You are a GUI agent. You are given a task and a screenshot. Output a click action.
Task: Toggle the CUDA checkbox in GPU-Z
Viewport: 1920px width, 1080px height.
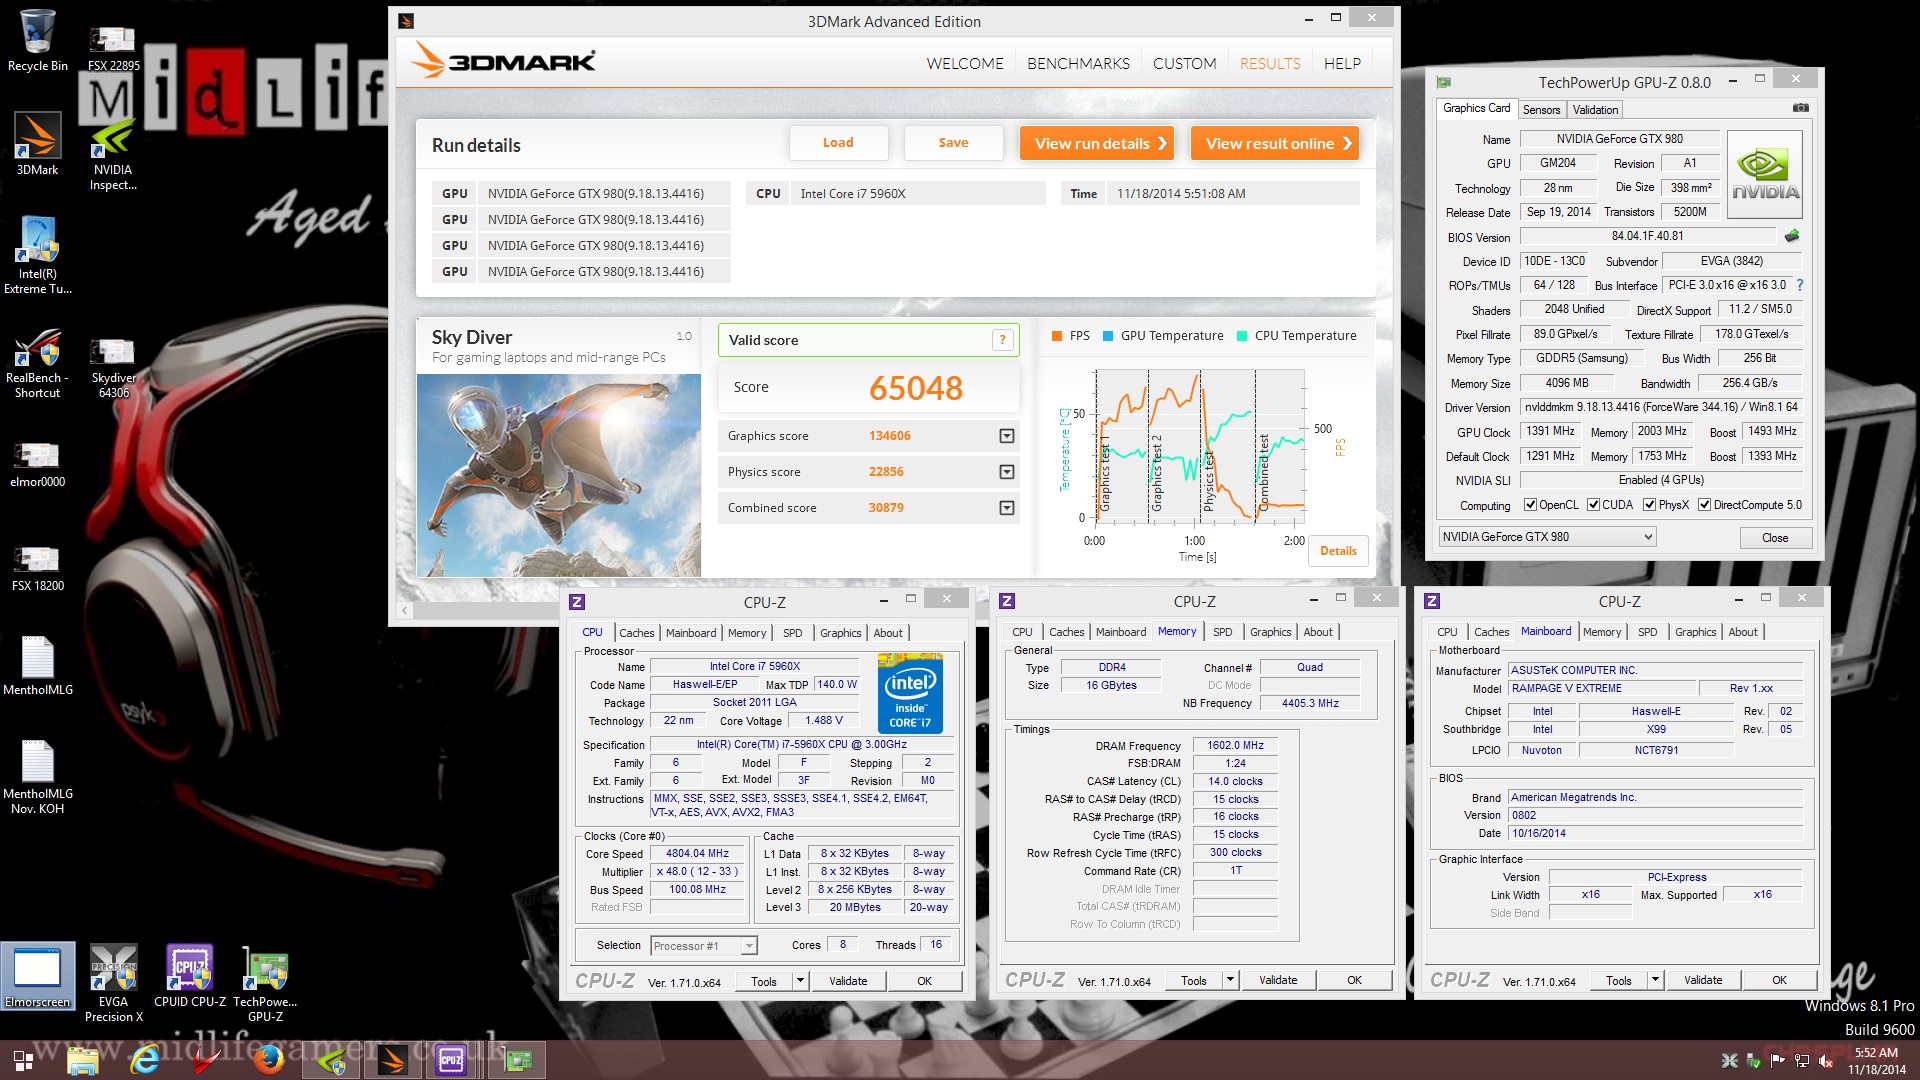point(1593,505)
